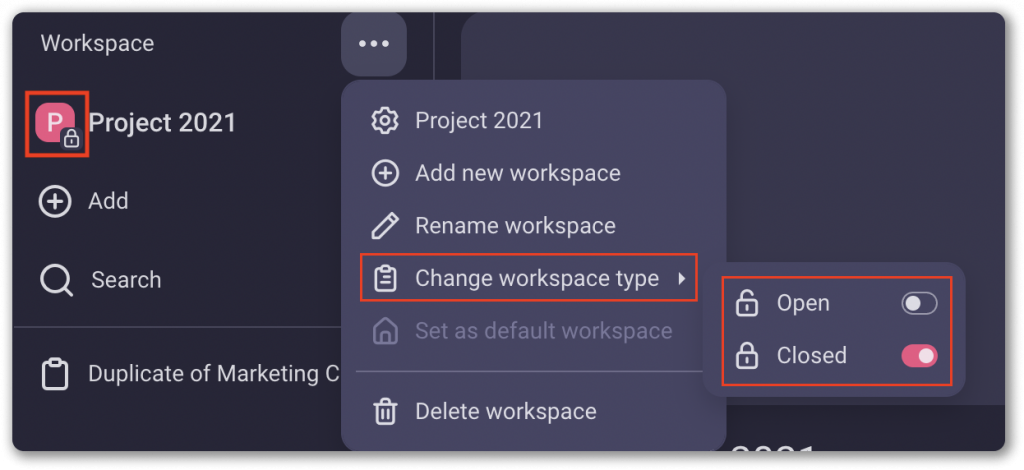Screen dimensions: 1024x470
Task: Click the gear icon beside Project 2021
Action: [385, 121]
